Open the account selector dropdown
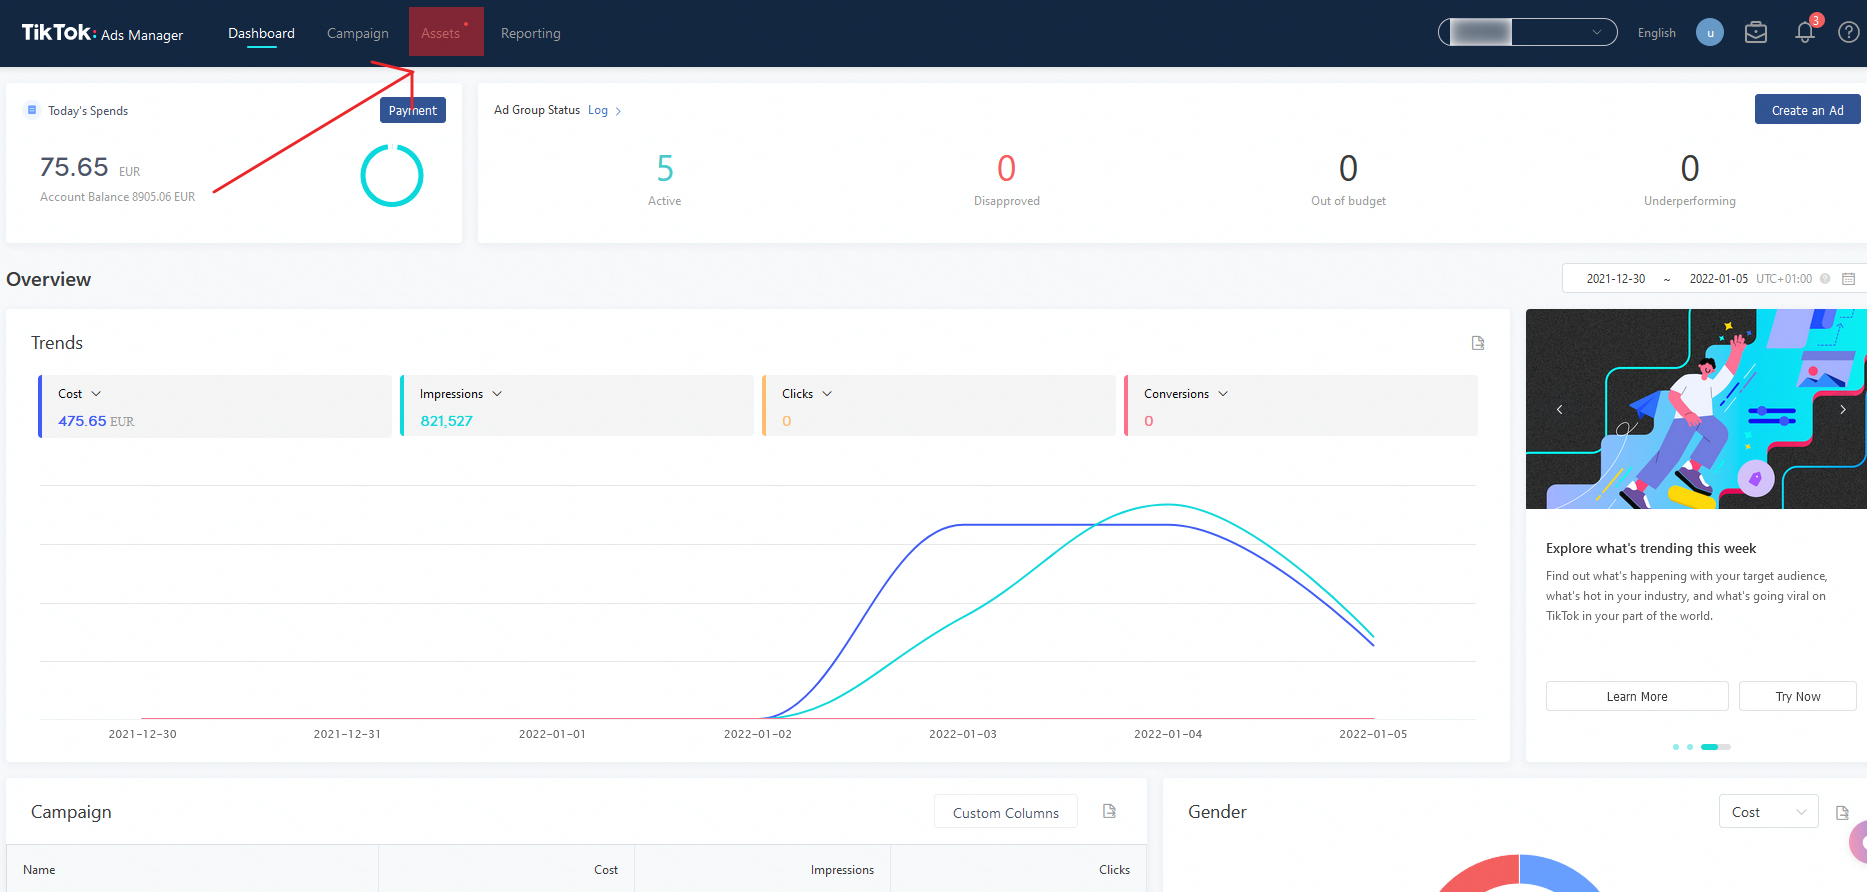This screenshot has height=892, width=1867. pos(1528,32)
